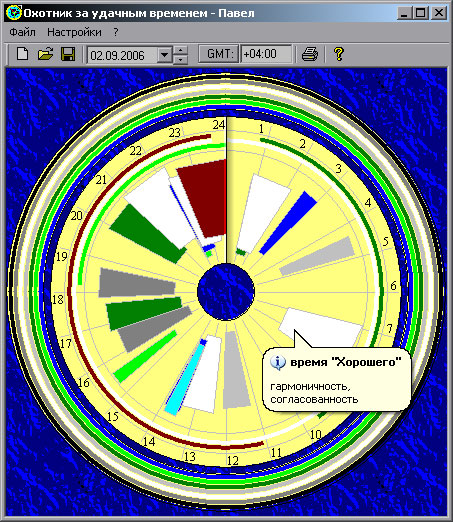Click the blue center circle of dial

[226, 292]
